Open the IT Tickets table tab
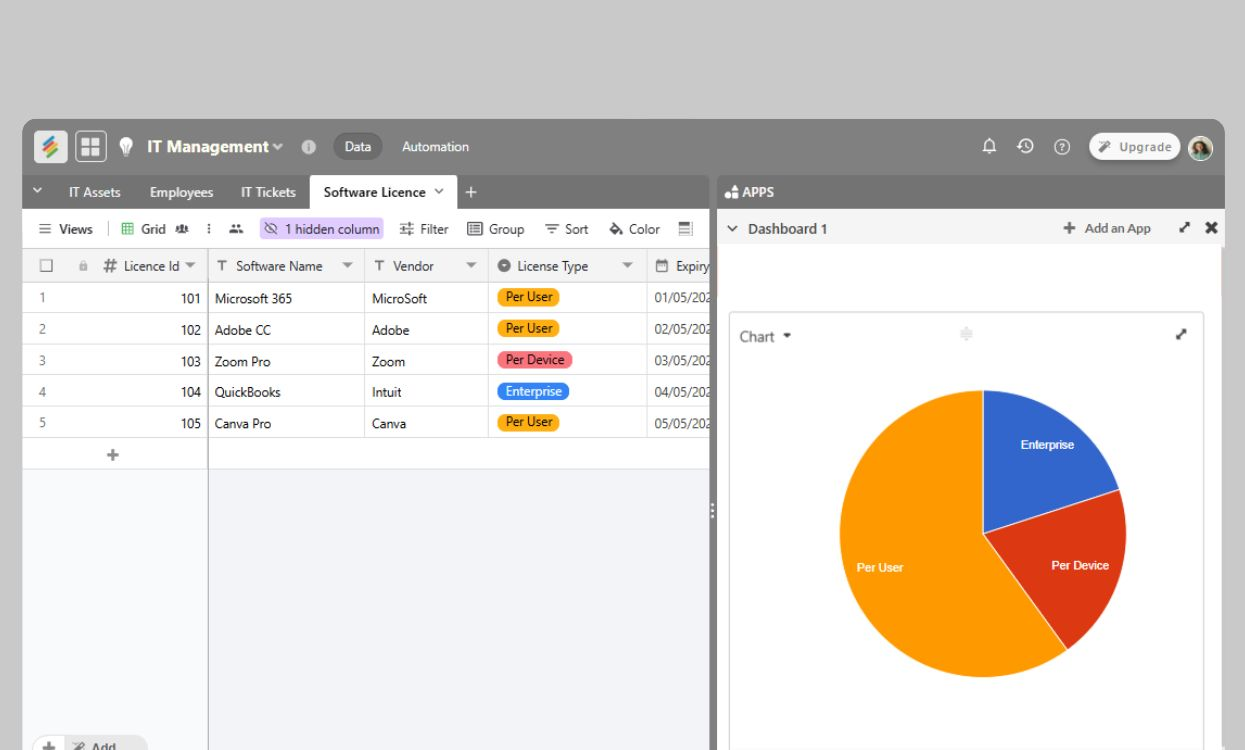The height and width of the screenshot is (750, 1245). click(268, 192)
